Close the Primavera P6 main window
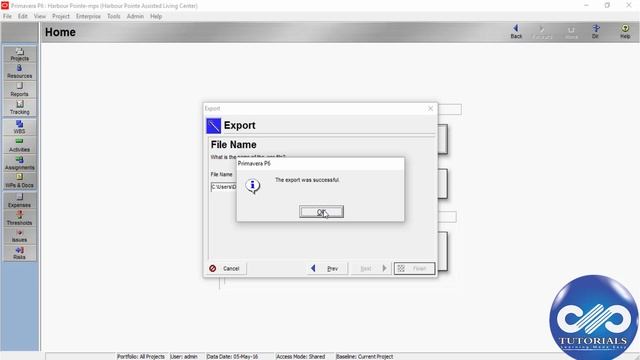The image size is (640, 360). pos(629,5)
